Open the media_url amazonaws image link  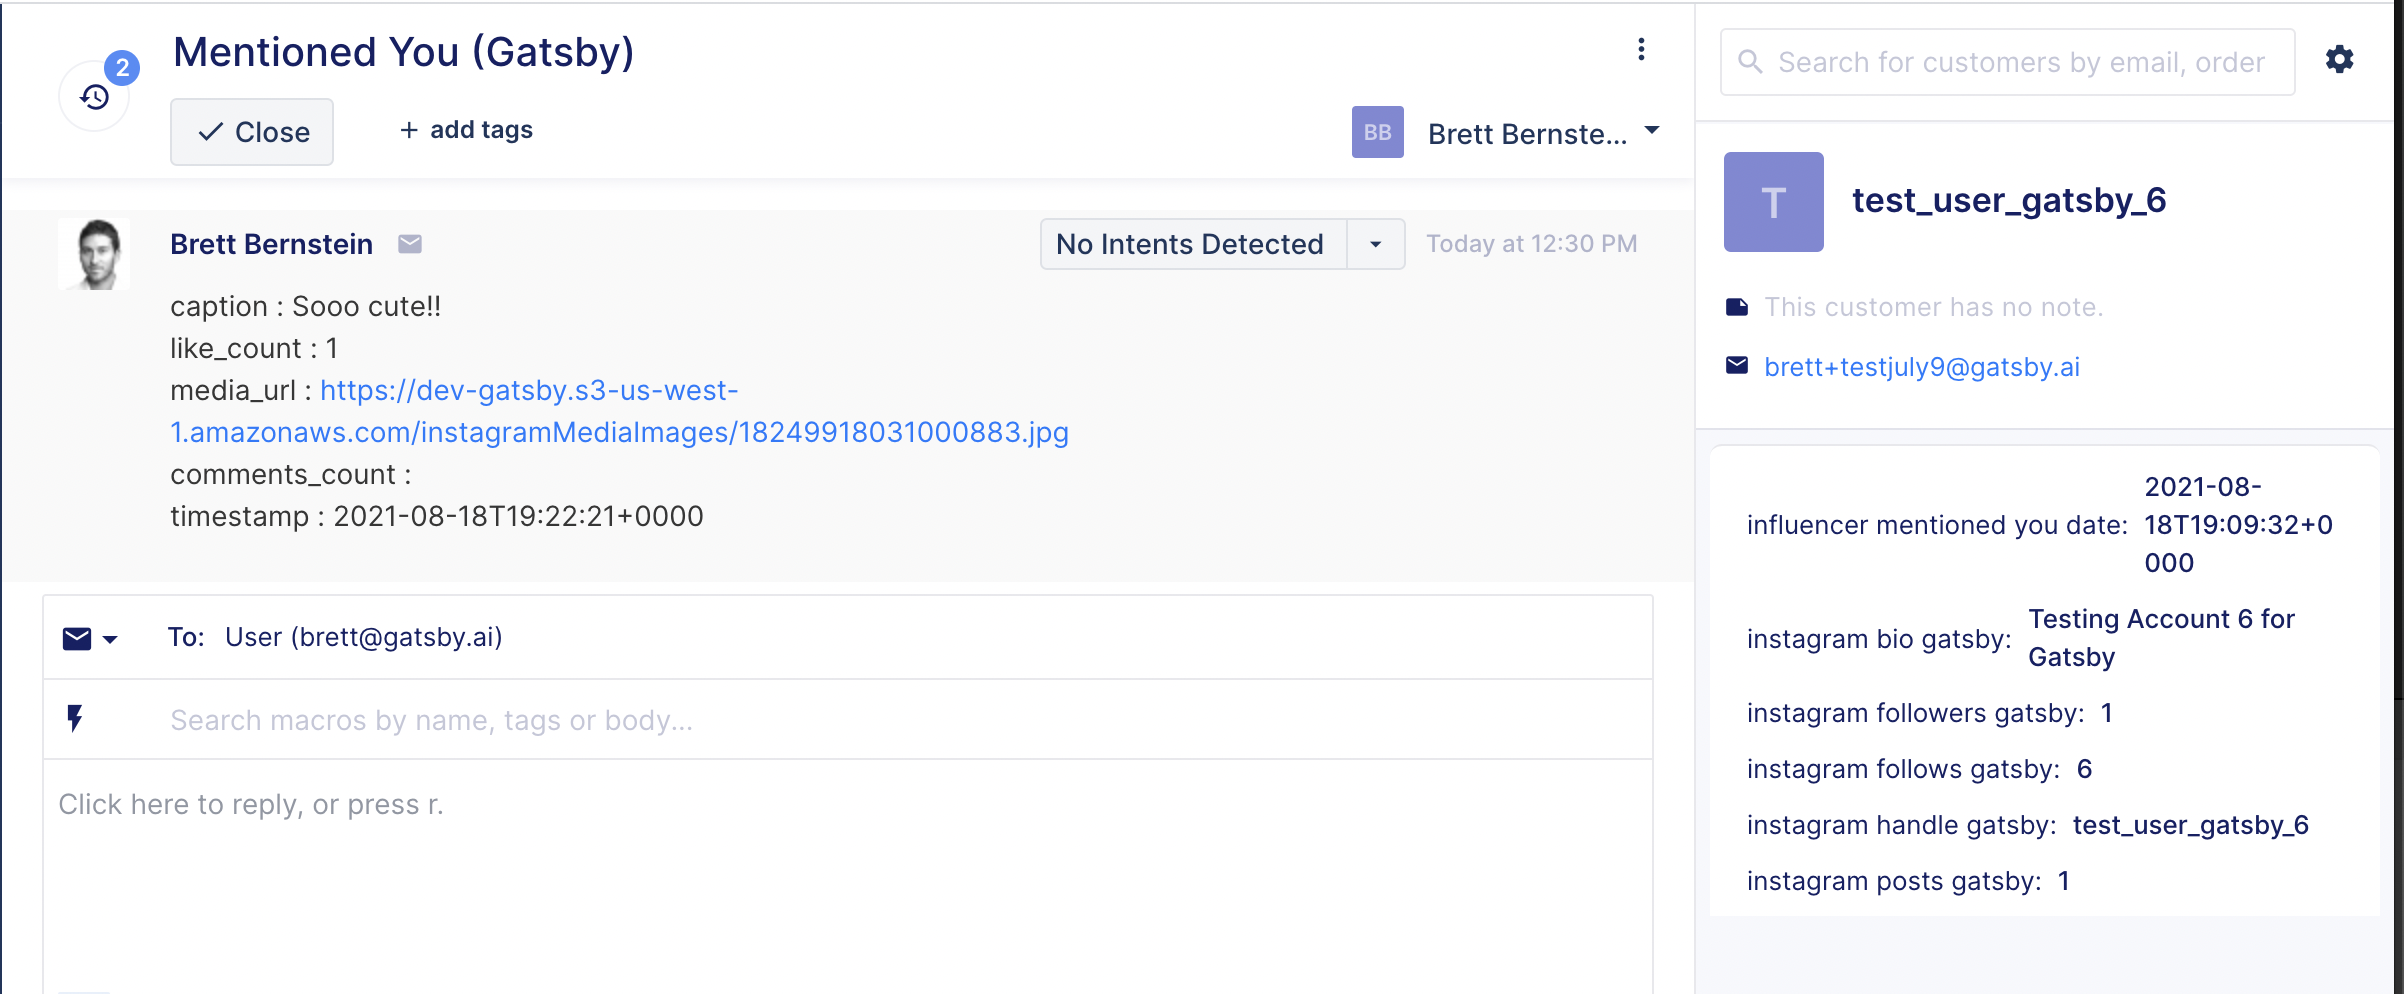pos(619,411)
